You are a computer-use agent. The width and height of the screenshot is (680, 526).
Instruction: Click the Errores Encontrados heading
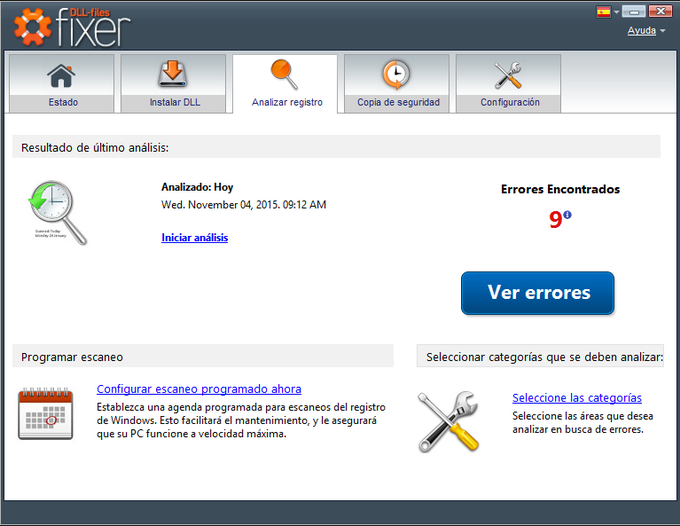pos(560,189)
